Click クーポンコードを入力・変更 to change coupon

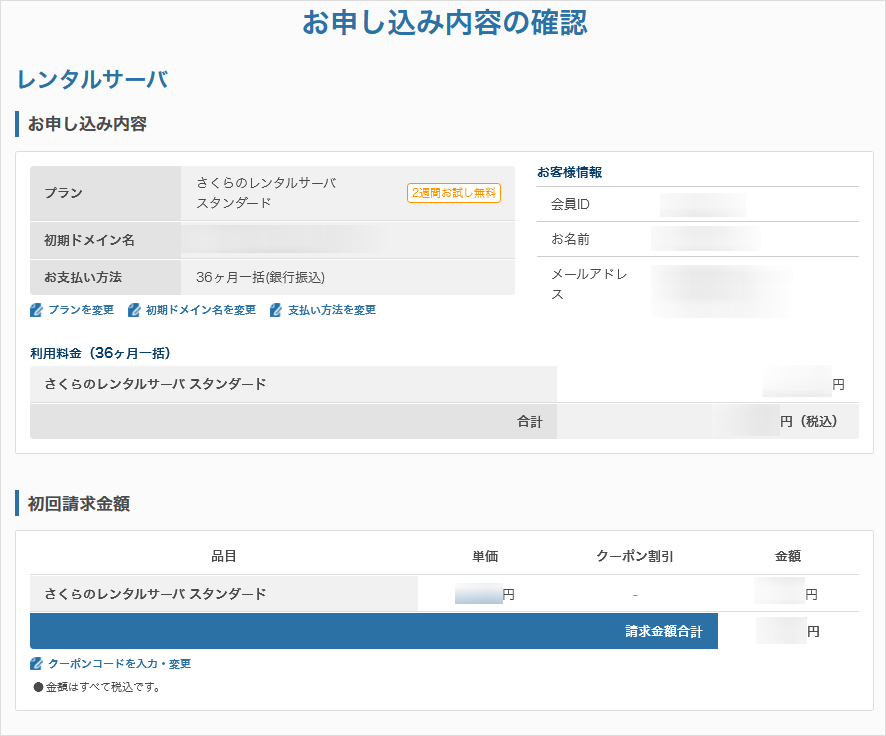point(117,663)
